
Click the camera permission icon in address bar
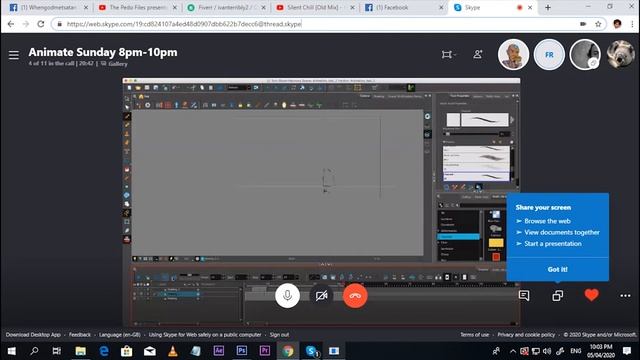583,24
